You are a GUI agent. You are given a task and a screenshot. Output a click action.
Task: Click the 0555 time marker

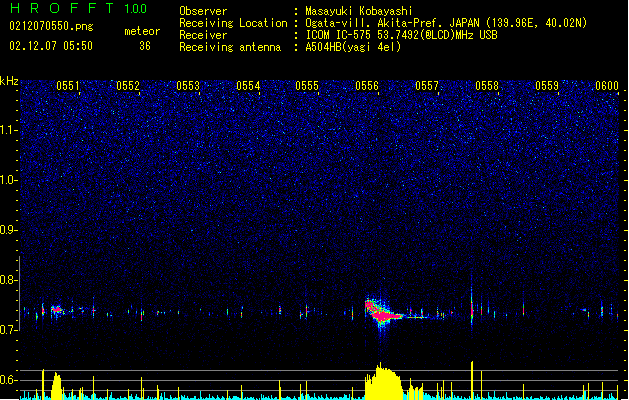point(307,86)
